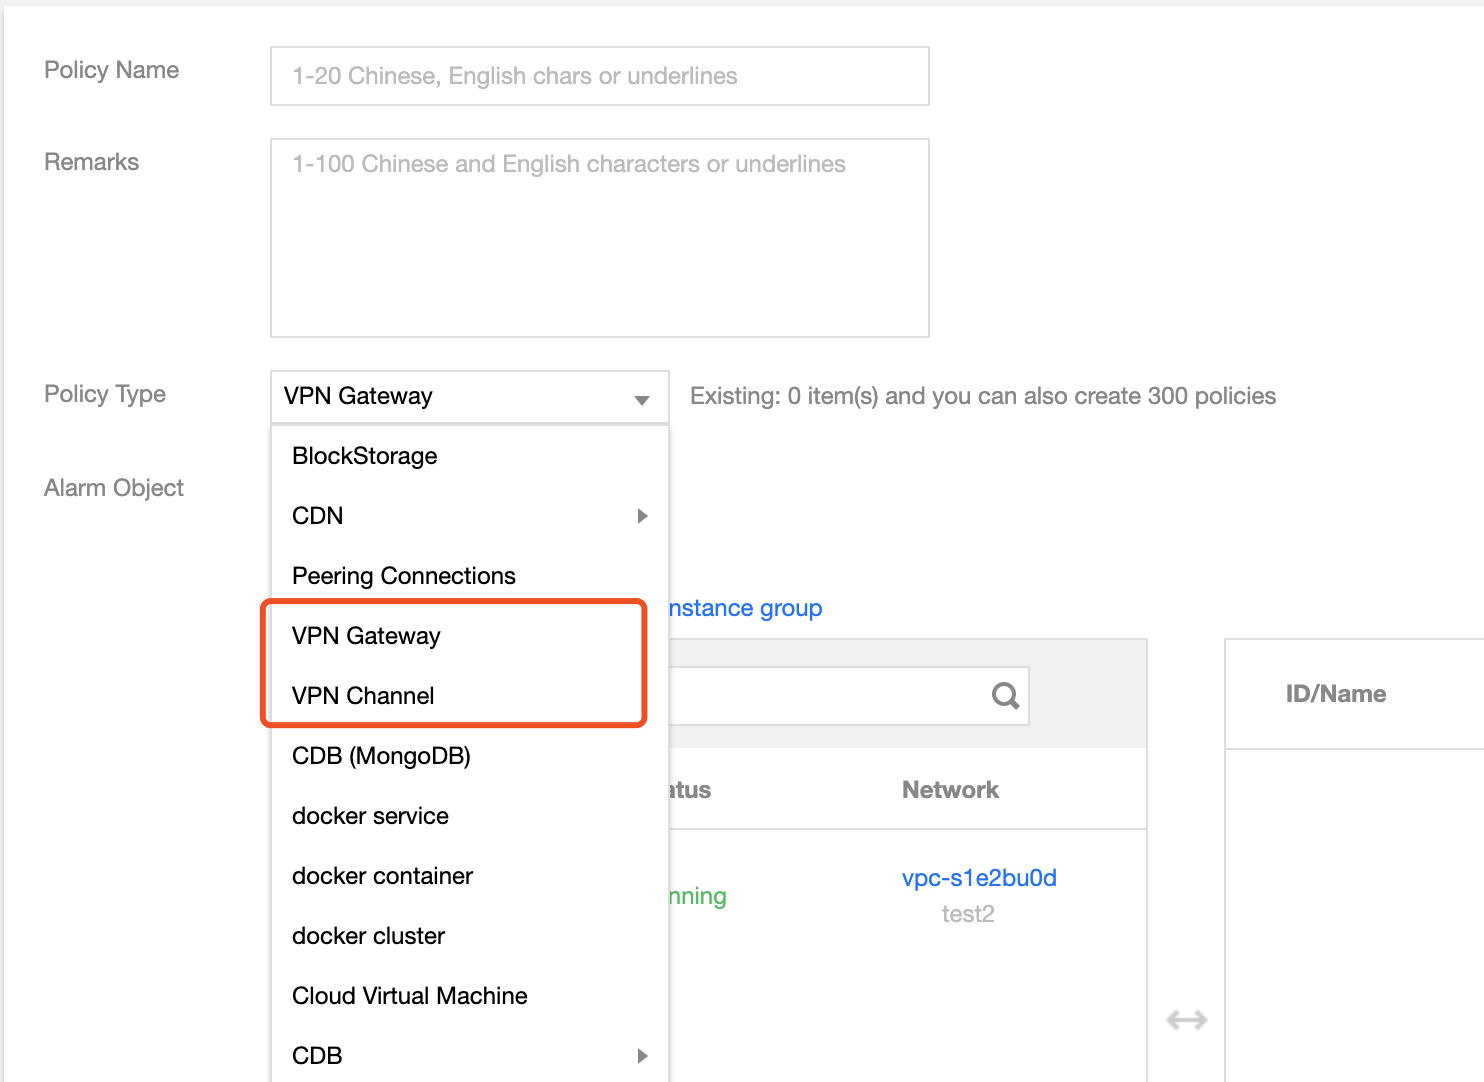Focus the Remarks text area
The width and height of the screenshot is (1484, 1082).
pos(599,238)
